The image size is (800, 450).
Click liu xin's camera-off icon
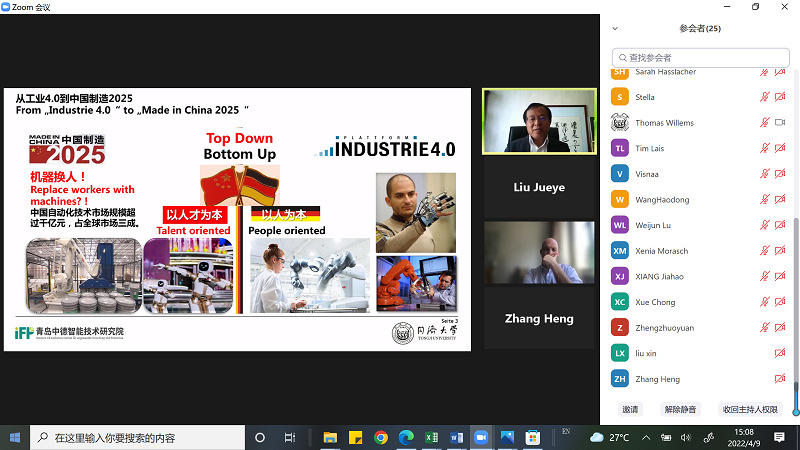coord(780,353)
